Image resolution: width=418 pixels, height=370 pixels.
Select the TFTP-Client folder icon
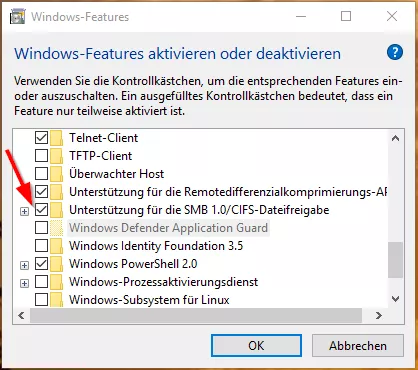pyautogui.click(x=57, y=156)
